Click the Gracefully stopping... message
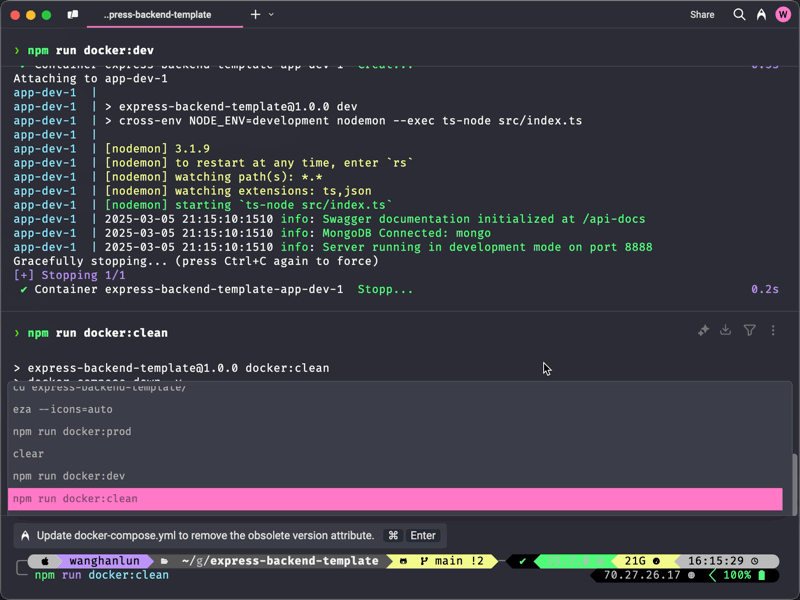 click(x=196, y=261)
